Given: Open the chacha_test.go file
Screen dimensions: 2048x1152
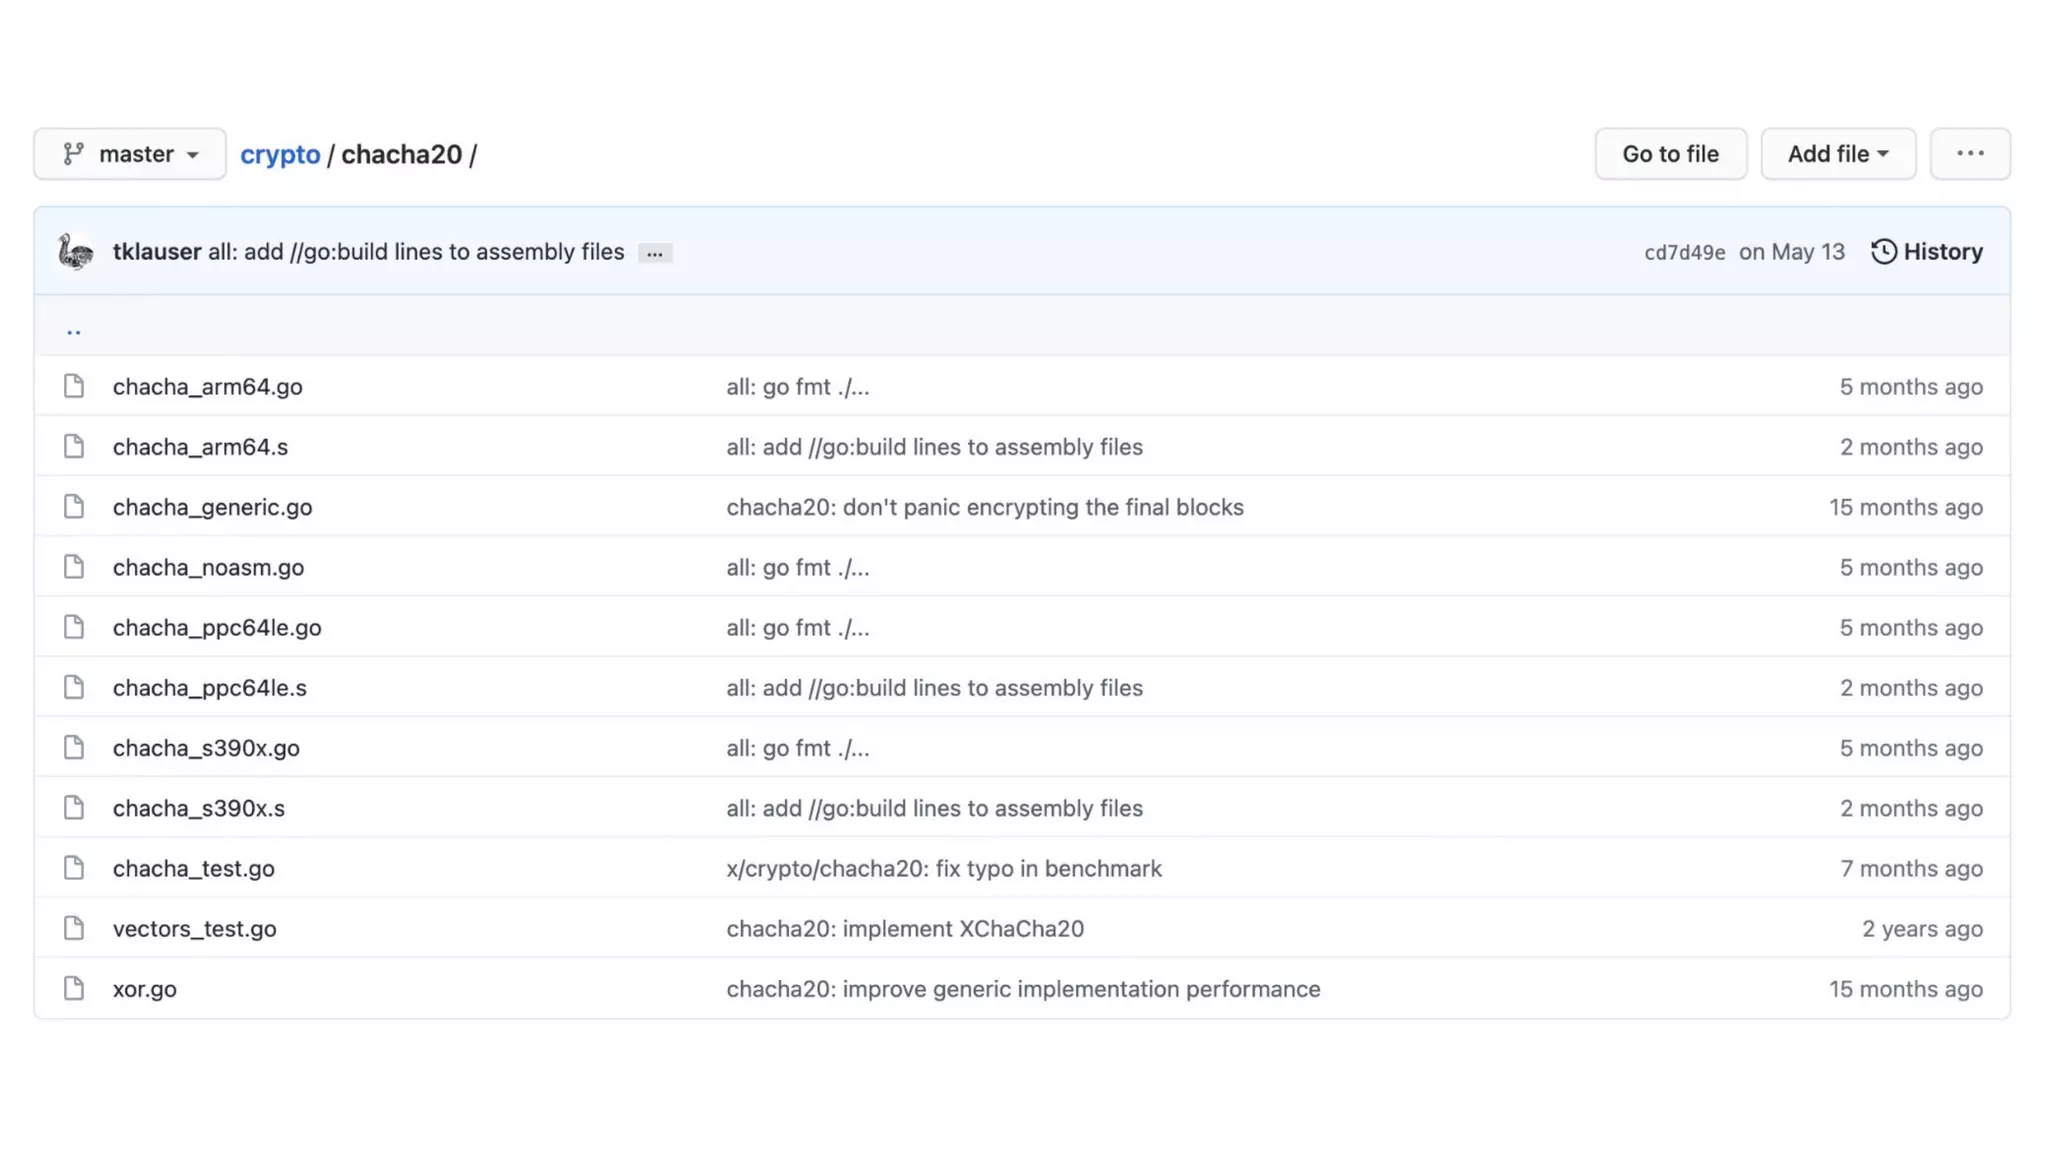Looking at the screenshot, I should click(193, 868).
